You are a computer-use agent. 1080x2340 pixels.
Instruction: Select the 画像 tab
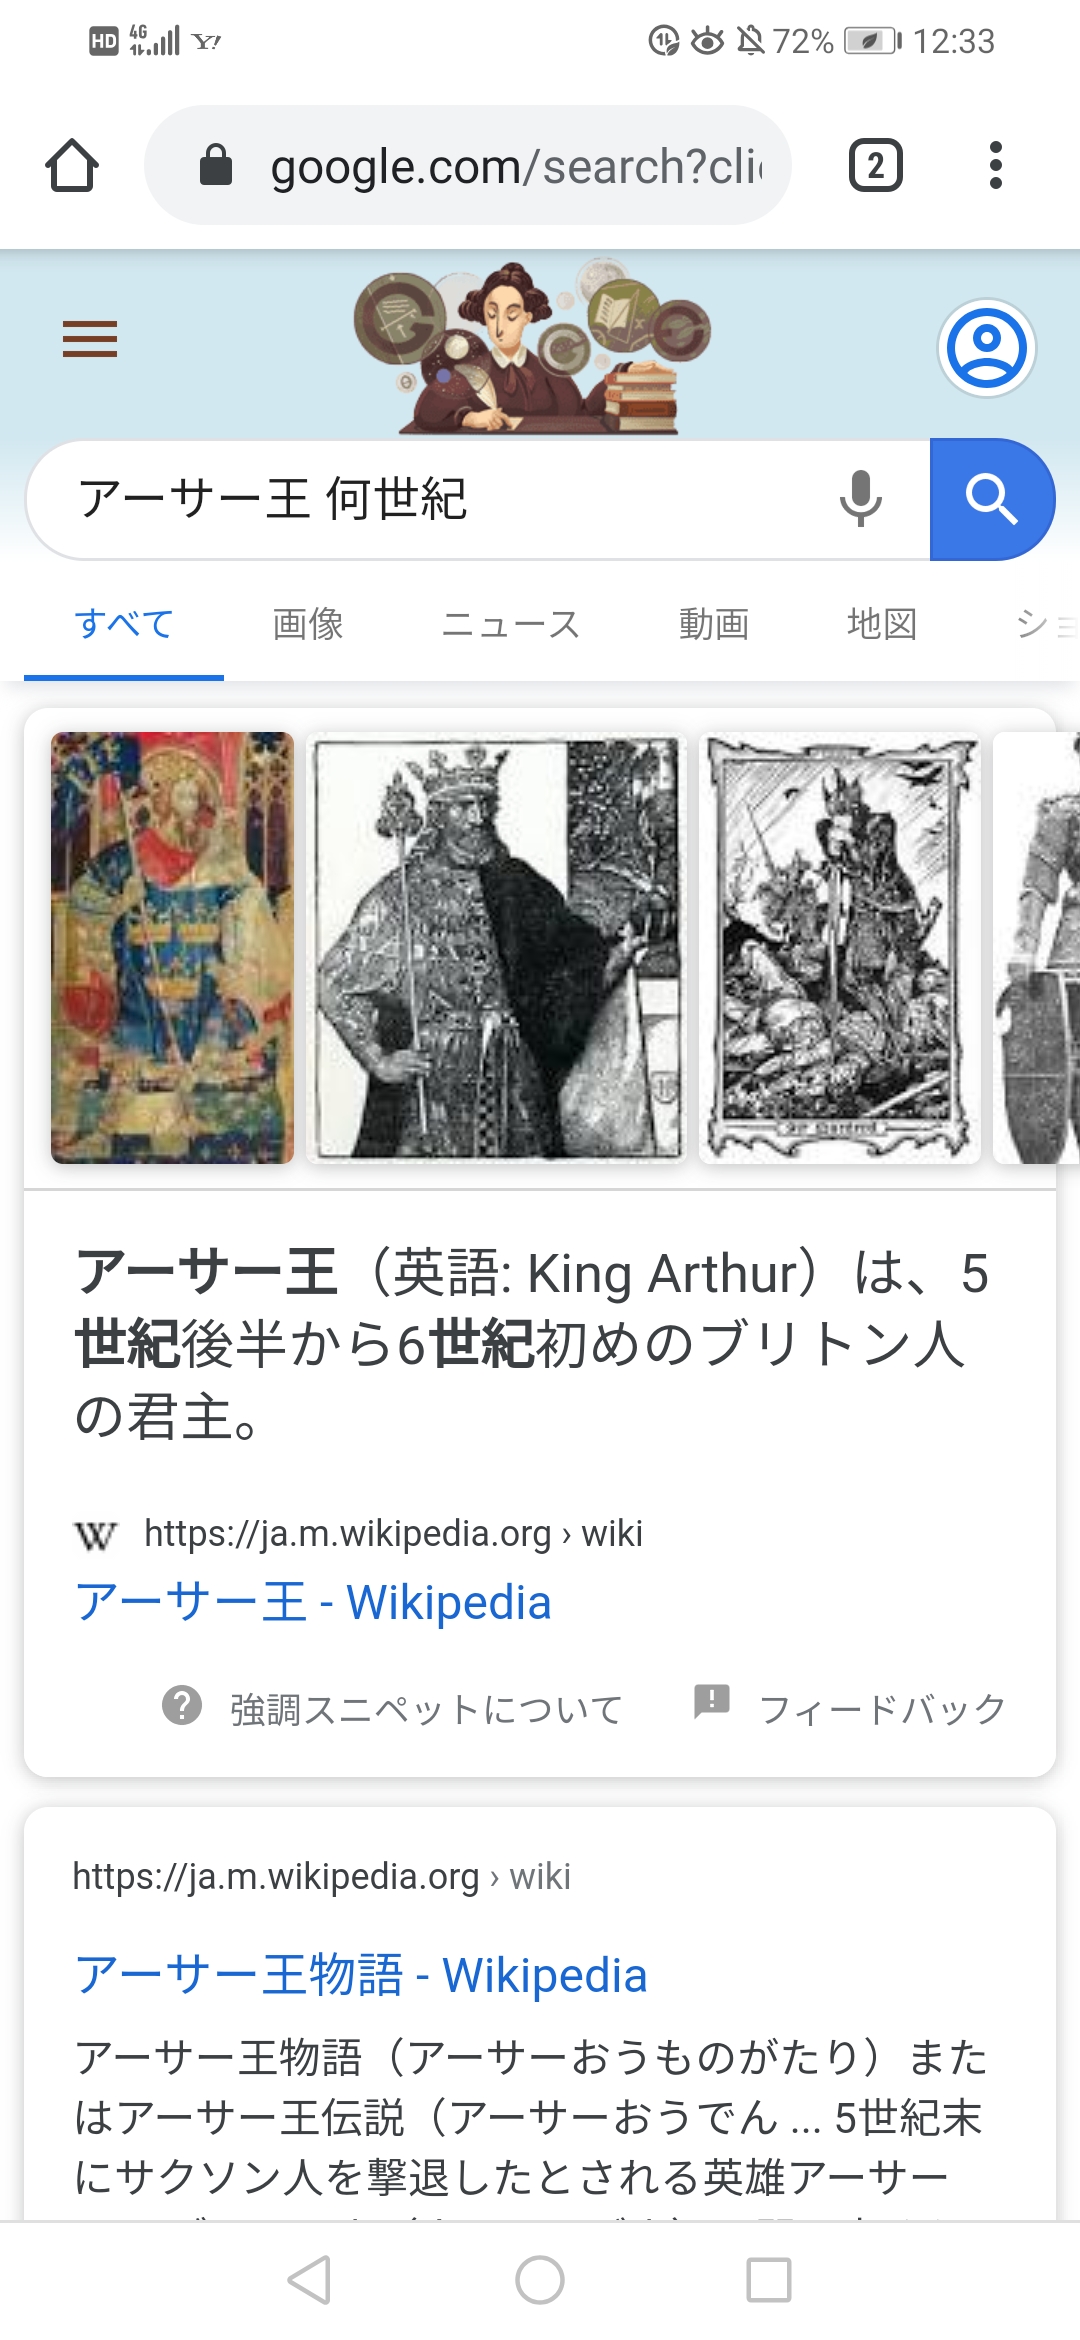(x=308, y=624)
